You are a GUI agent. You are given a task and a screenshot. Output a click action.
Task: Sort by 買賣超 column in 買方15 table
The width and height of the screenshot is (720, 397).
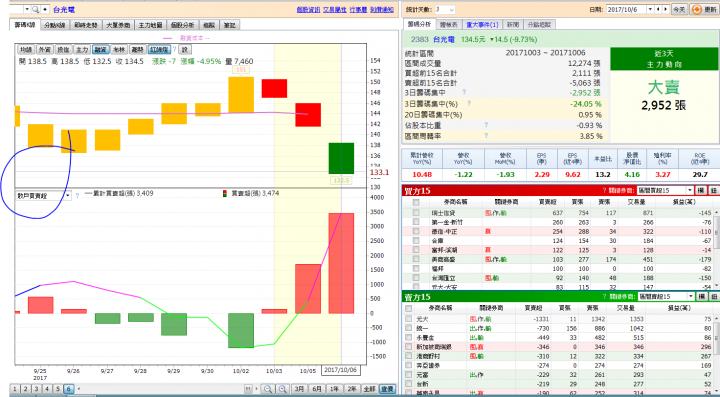pyautogui.click(x=547, y=202)
